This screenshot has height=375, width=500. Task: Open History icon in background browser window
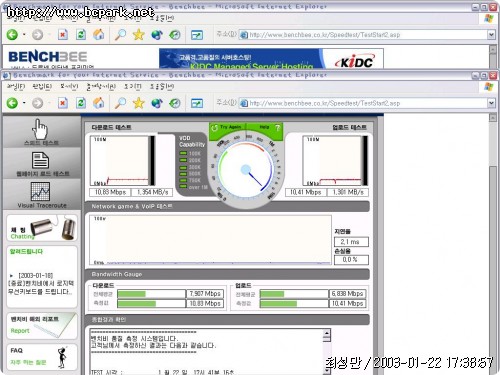pos(175,34)
